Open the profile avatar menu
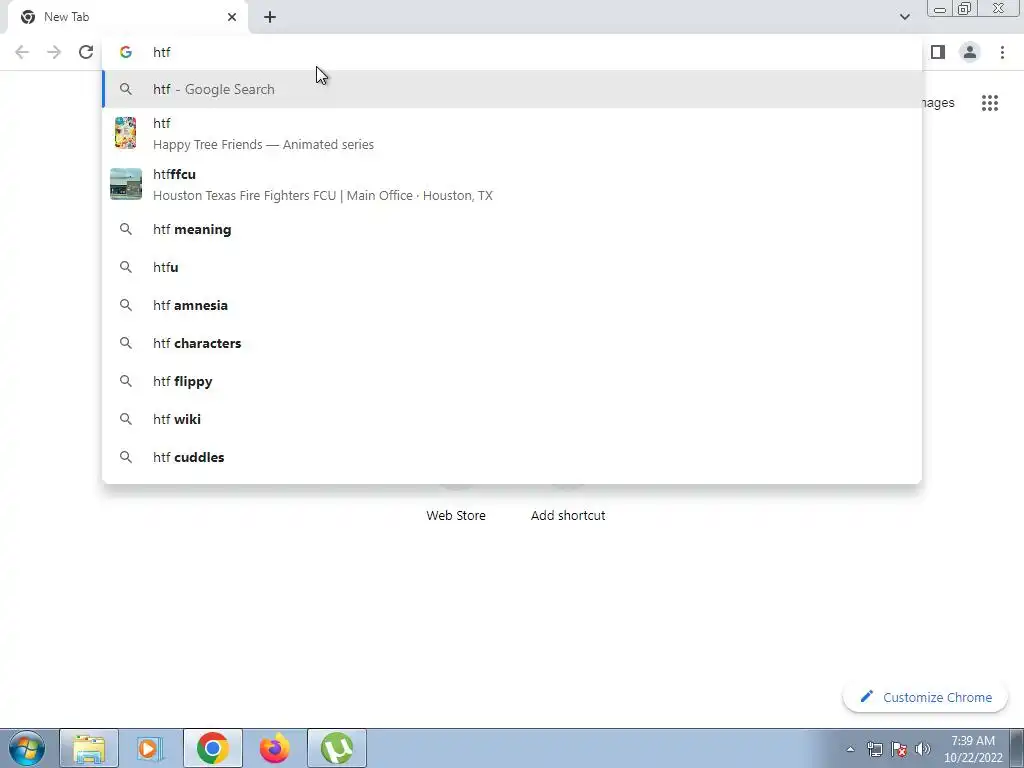Screen dimensions: 1024x768 tap(970, 52)
